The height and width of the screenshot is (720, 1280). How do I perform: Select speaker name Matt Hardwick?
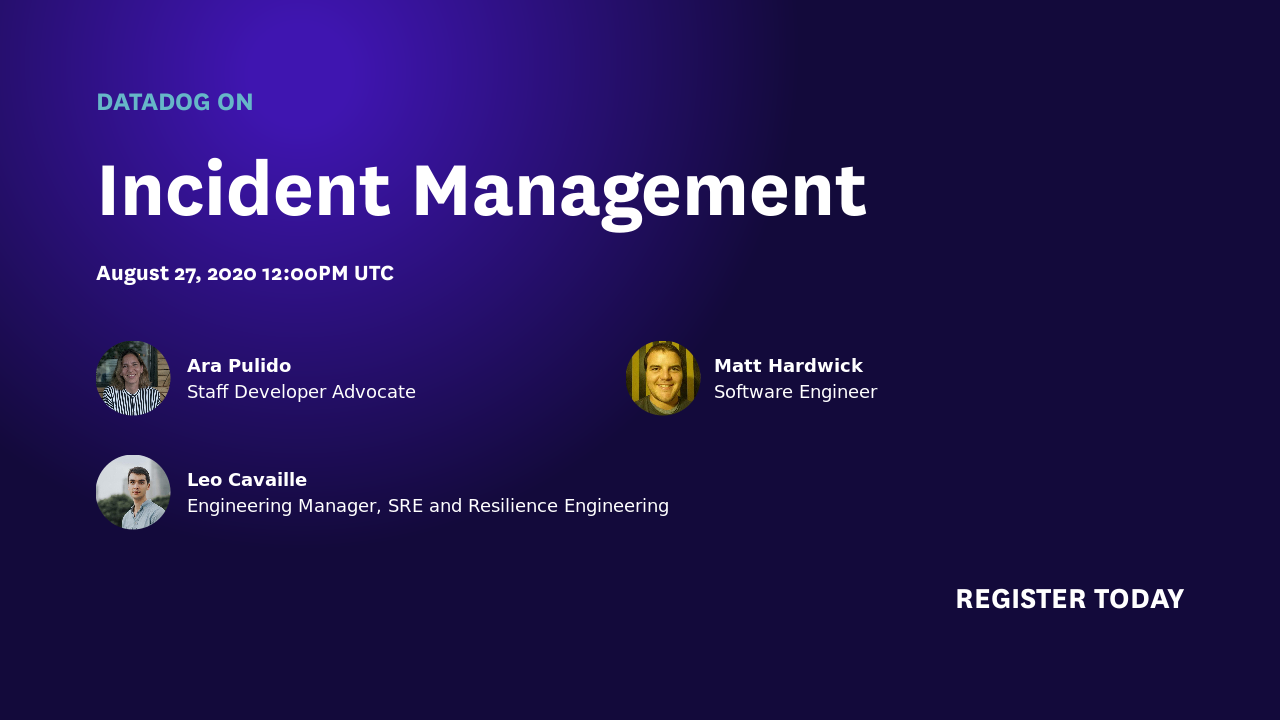[788, 365]
